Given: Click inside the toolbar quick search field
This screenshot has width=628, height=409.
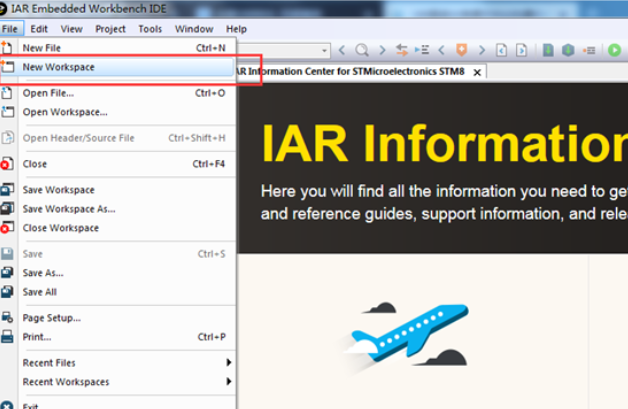Looking at the screenshot, I should (279, 50).
